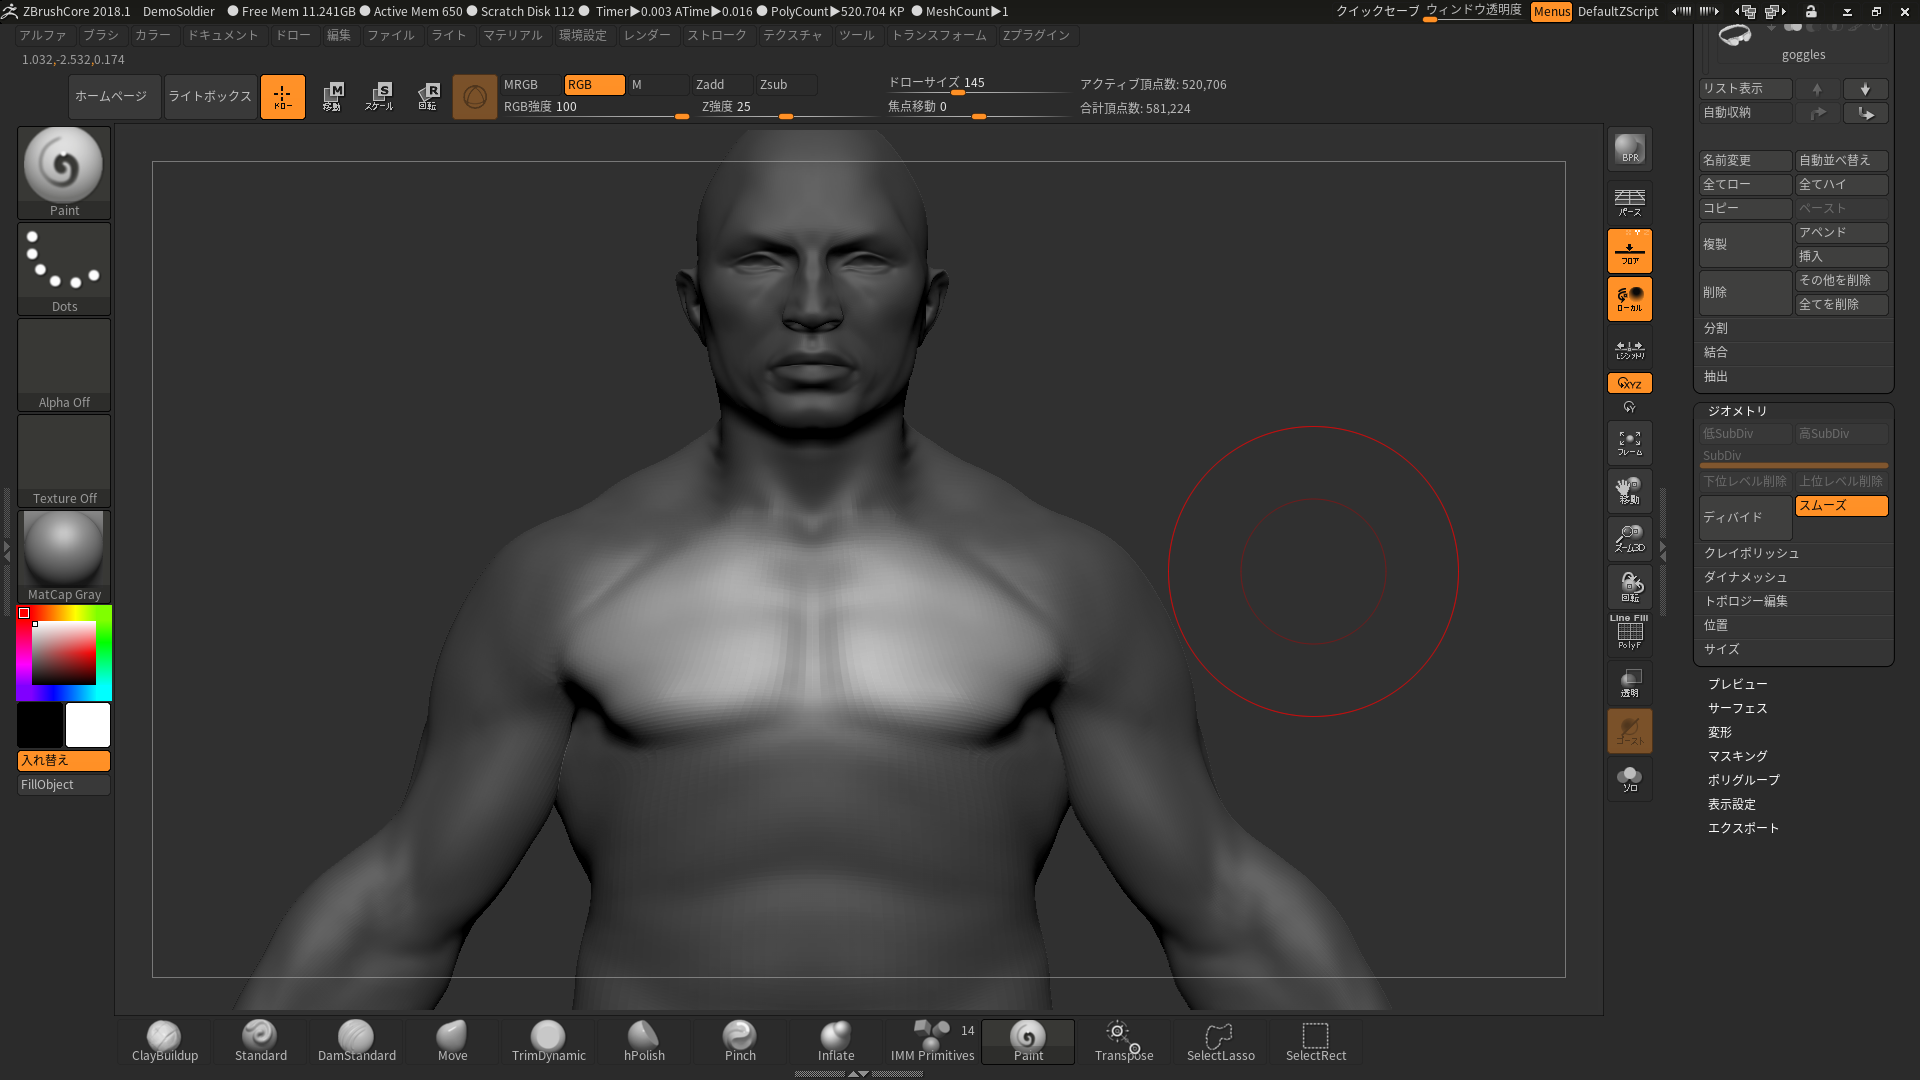1920x1080 pixels.
Task: Expand the Export (エクスポート) section
Action: pos(1744,828)
